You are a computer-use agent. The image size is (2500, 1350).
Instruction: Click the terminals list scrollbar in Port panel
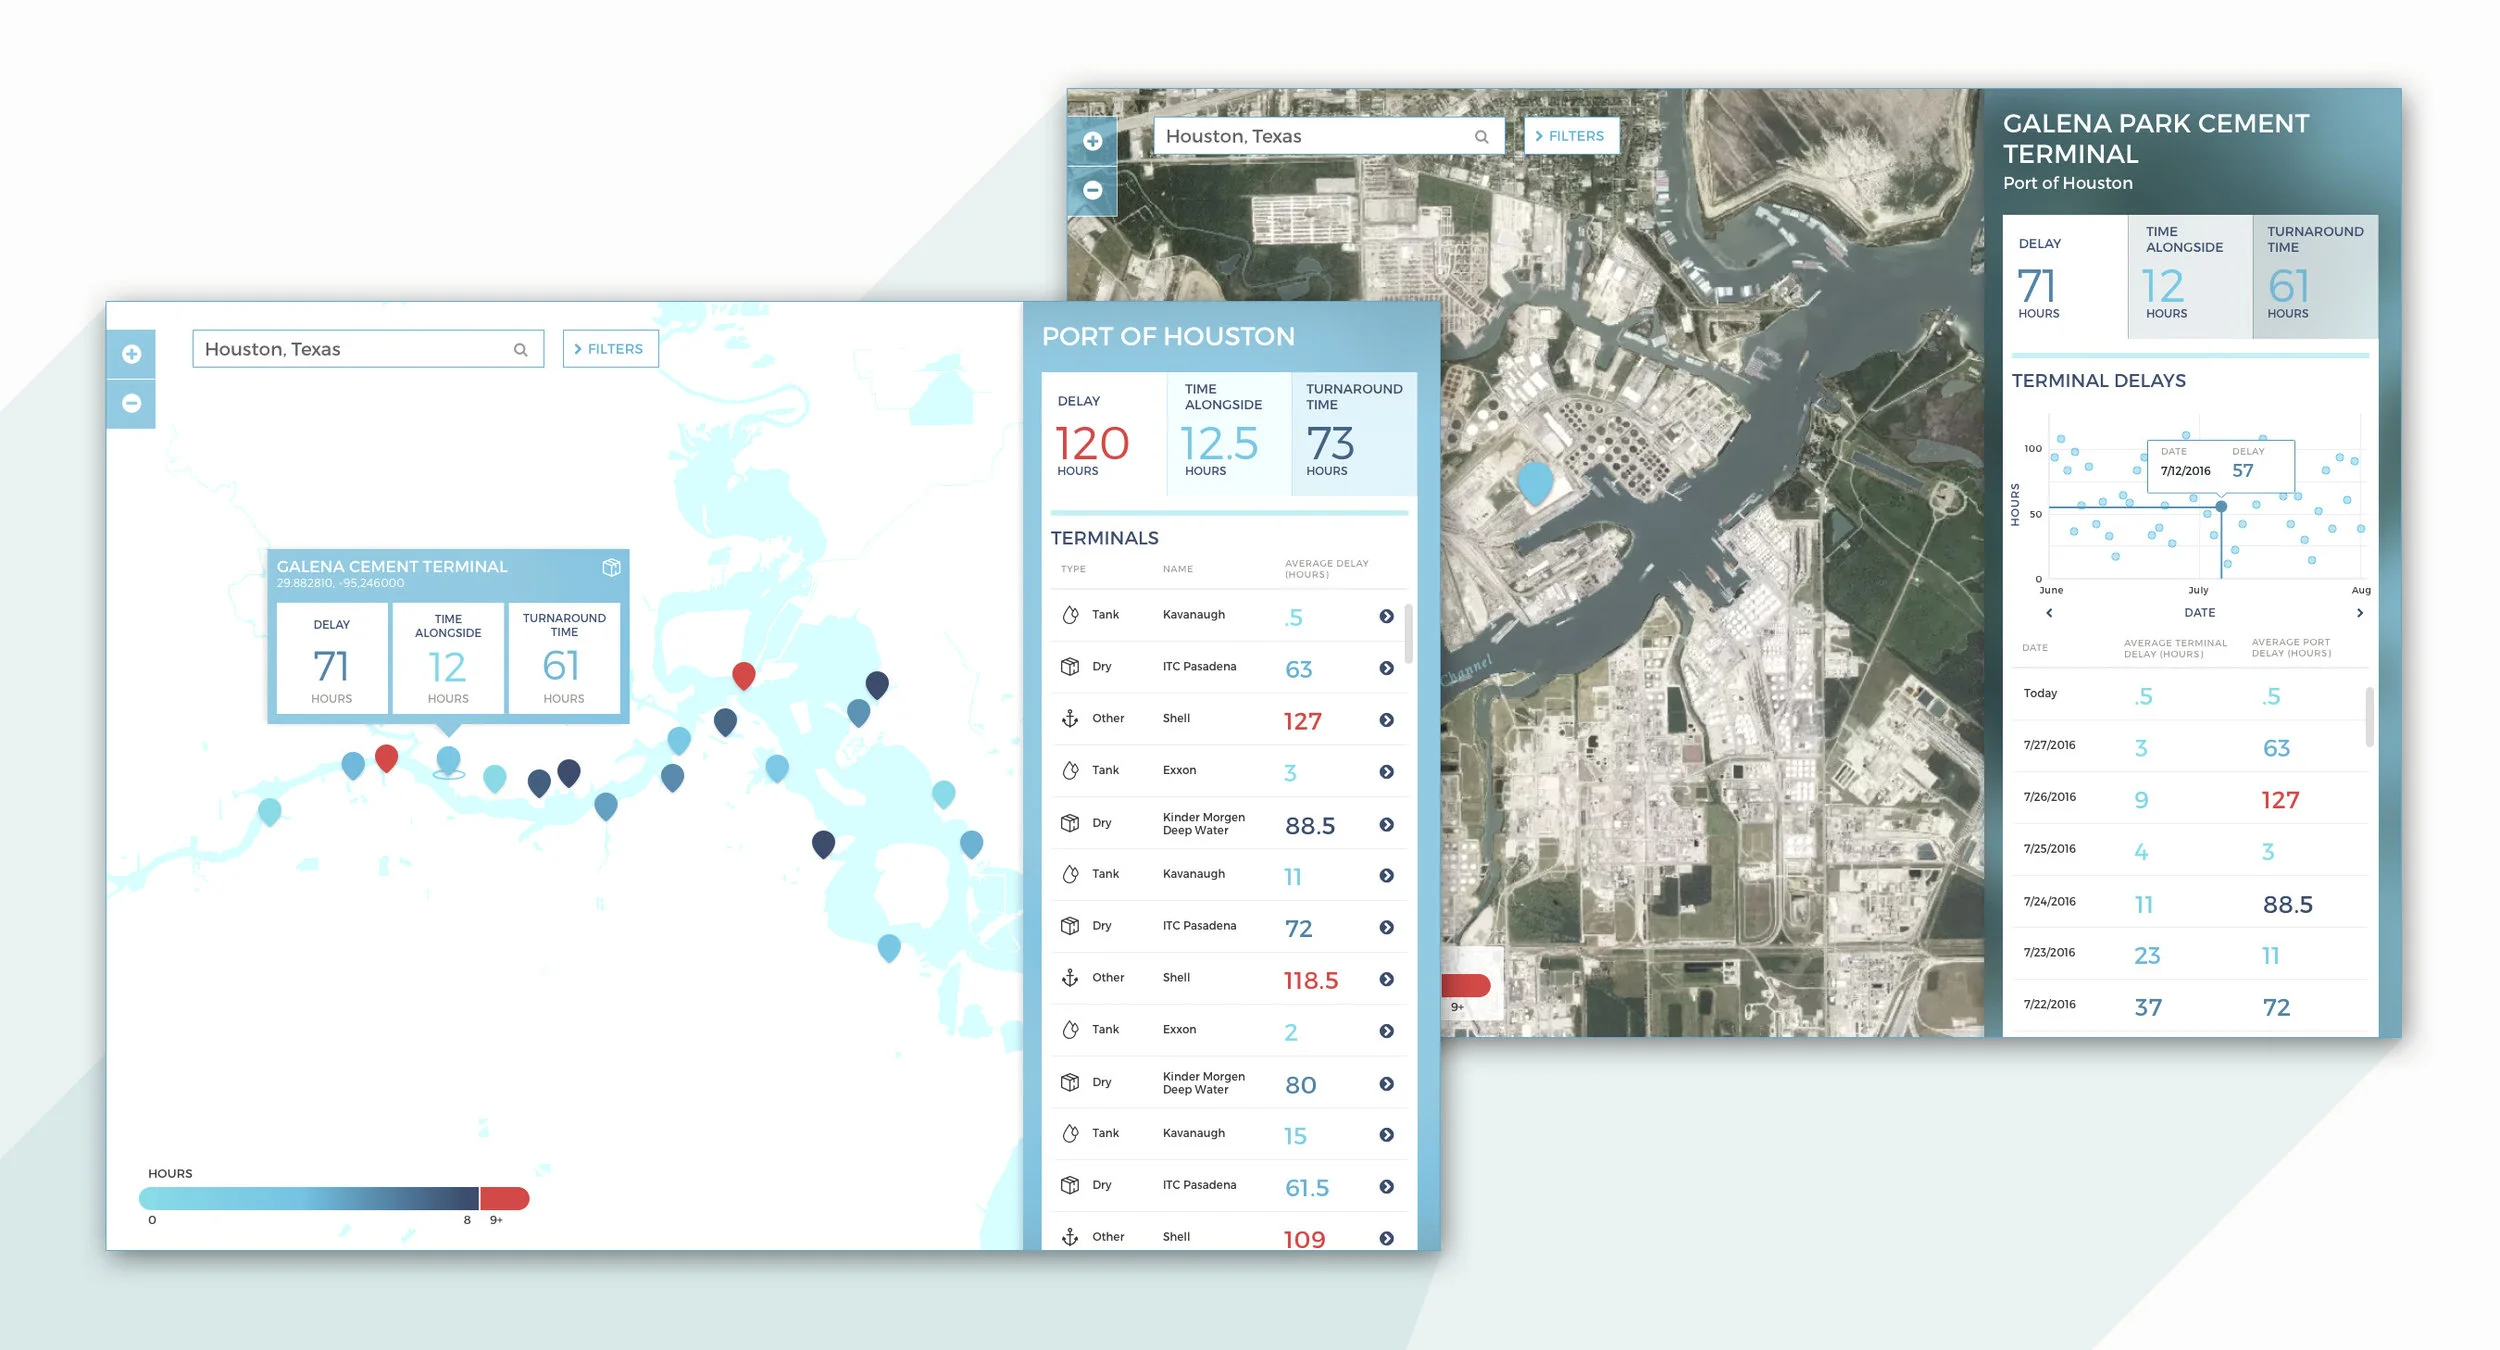(1409, 633)
